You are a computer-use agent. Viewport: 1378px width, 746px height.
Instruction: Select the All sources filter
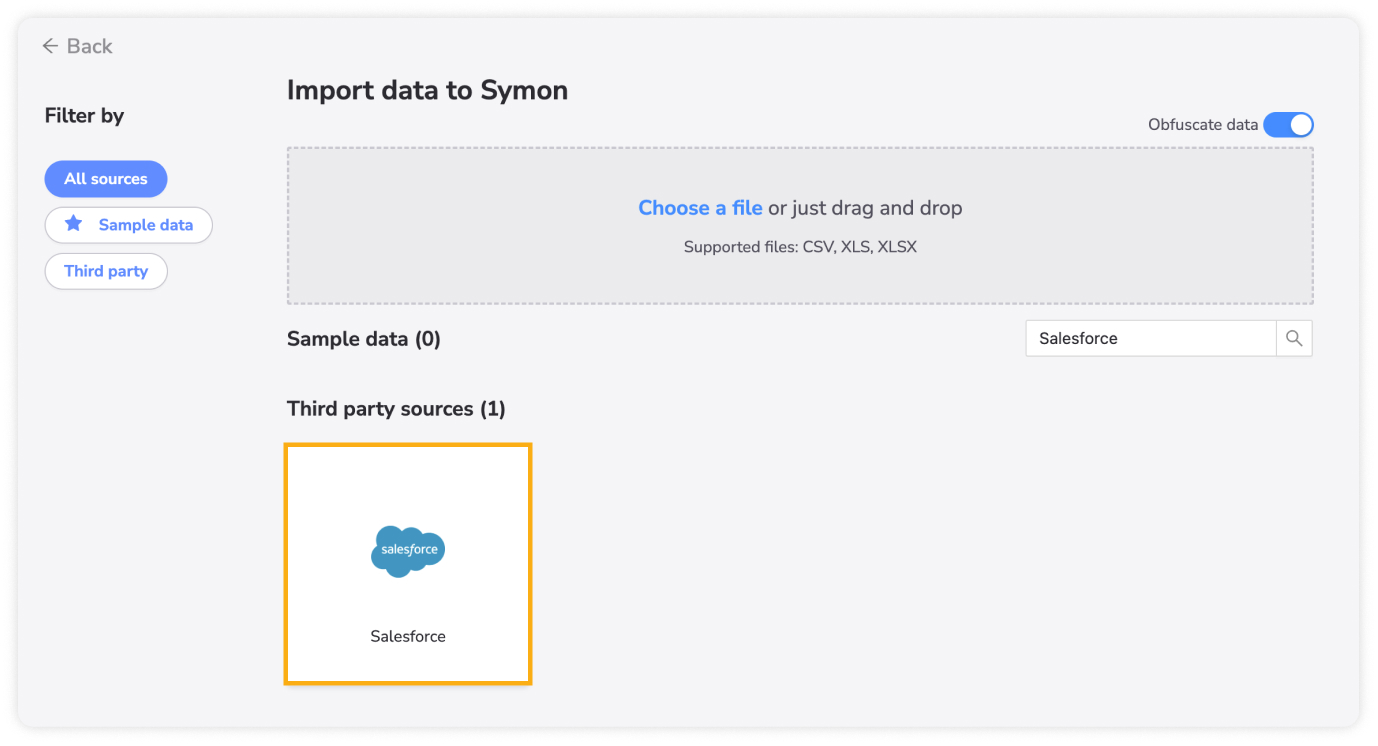[106, 179]
